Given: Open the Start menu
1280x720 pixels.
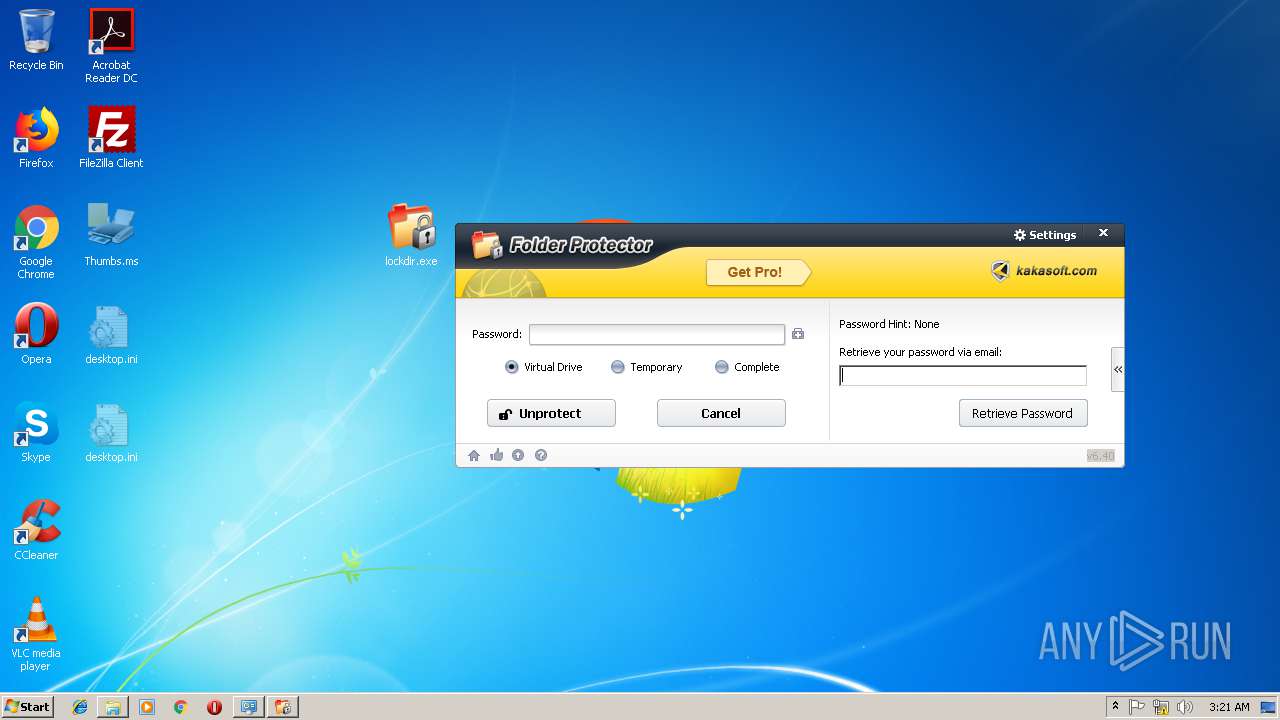Looking at the screenshot, I should [x=27, y=706].
